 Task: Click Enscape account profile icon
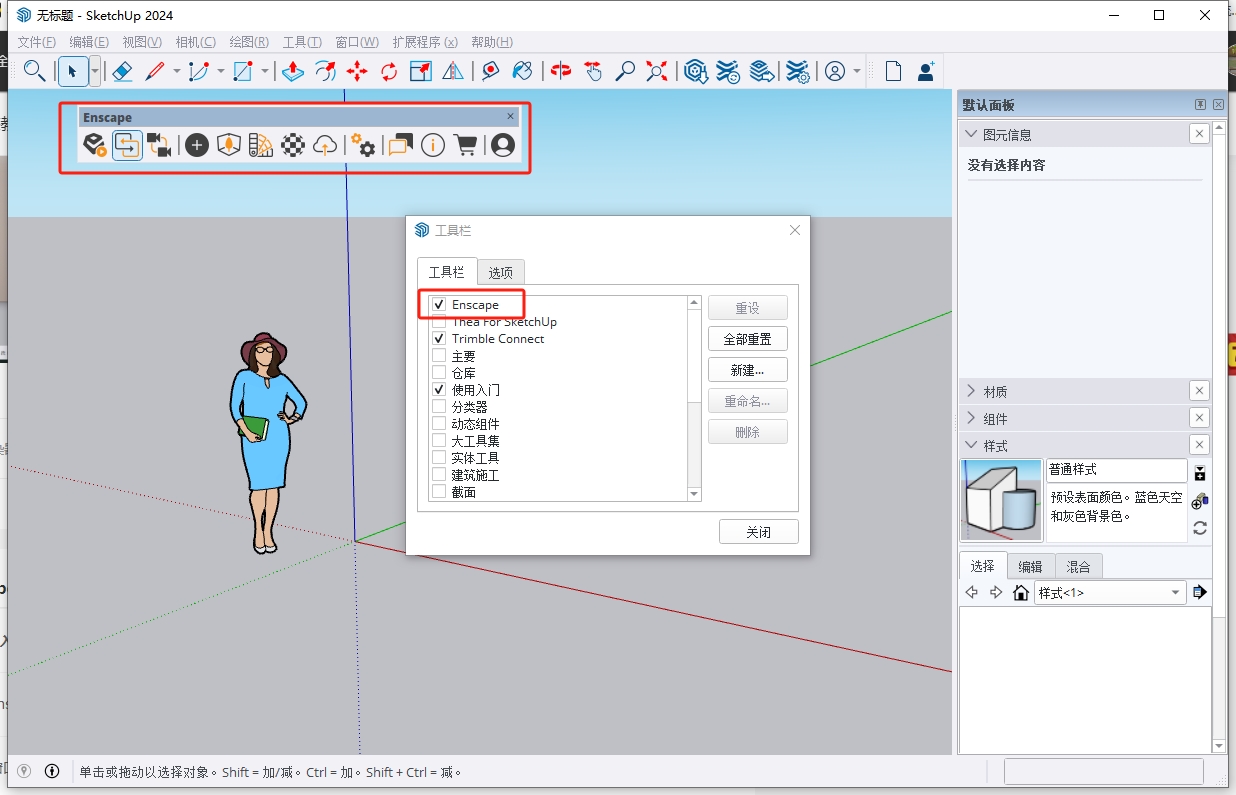pos(503,145)
